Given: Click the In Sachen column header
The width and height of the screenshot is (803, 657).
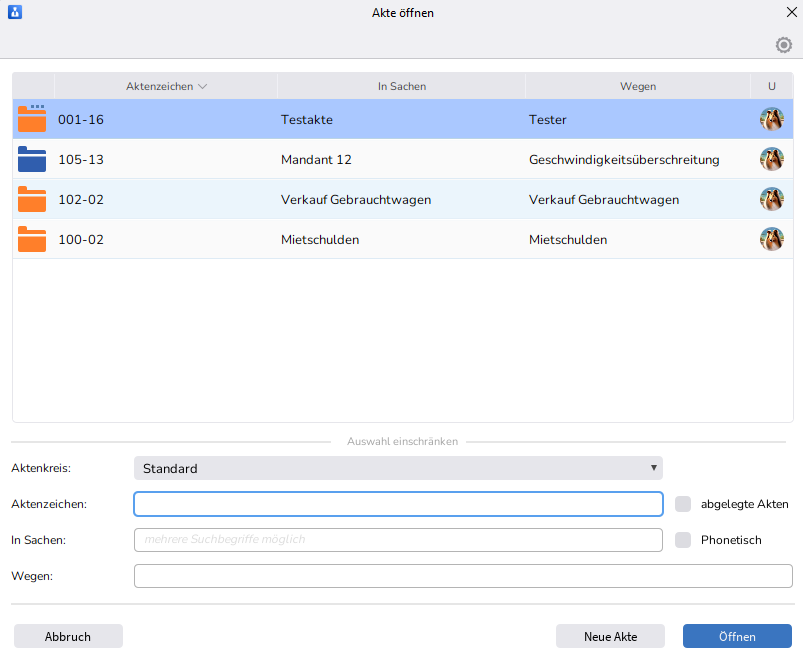Looking at the screenshot, I should tap(401, 86).
